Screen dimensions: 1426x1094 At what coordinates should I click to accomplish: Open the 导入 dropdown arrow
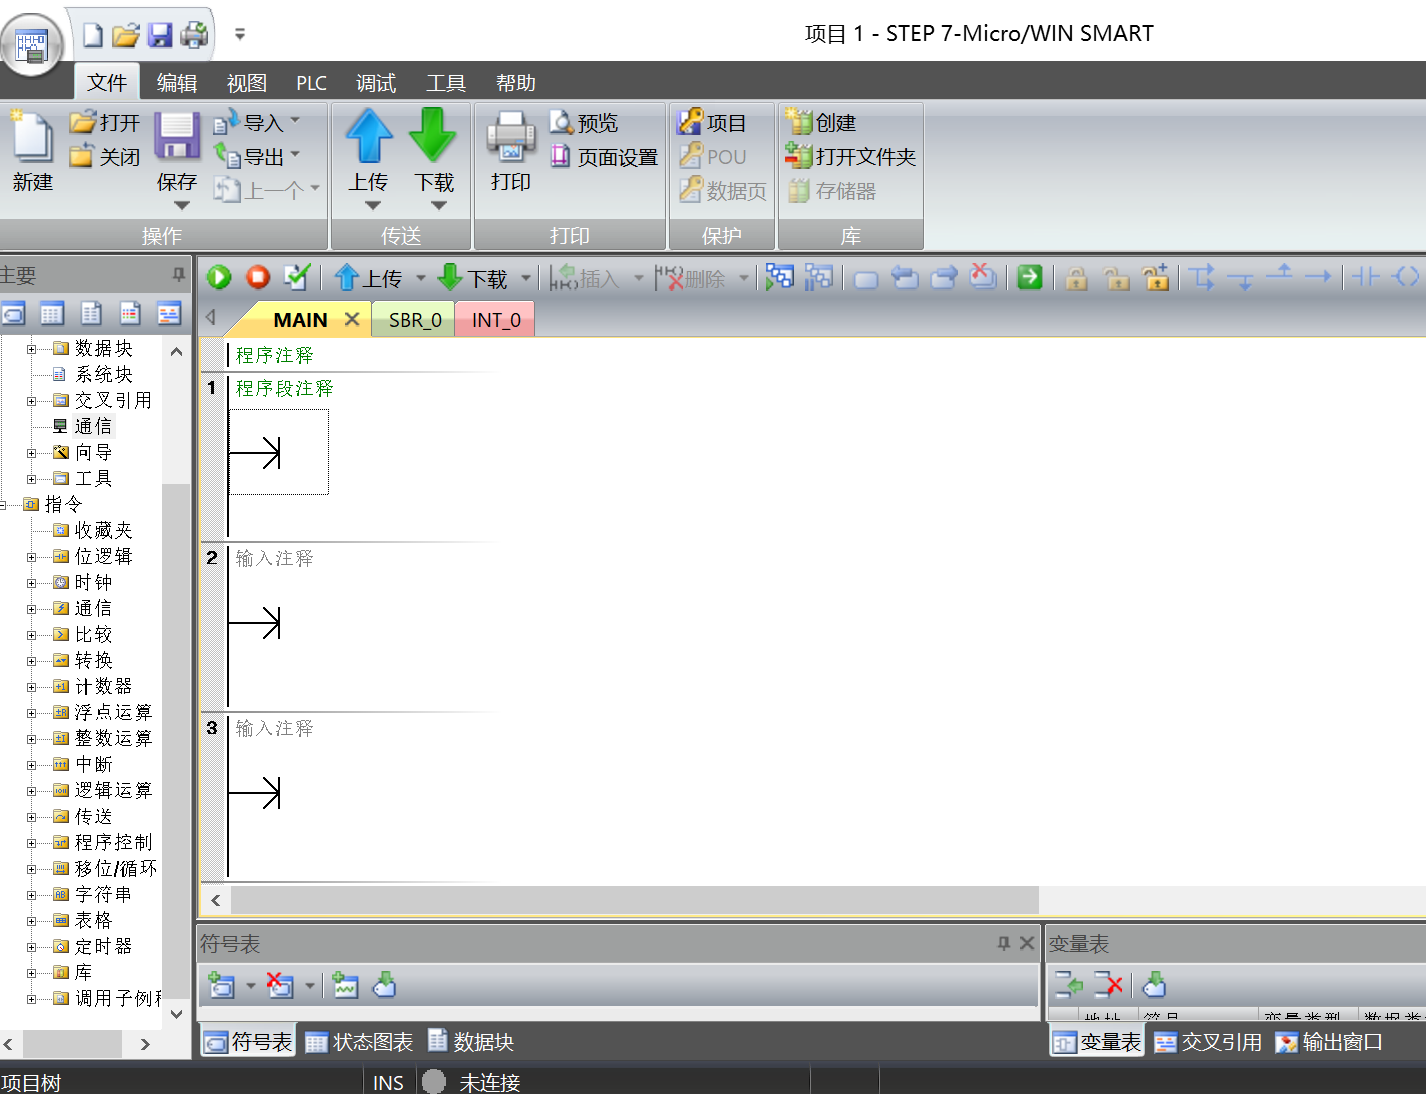coord(295,121)
